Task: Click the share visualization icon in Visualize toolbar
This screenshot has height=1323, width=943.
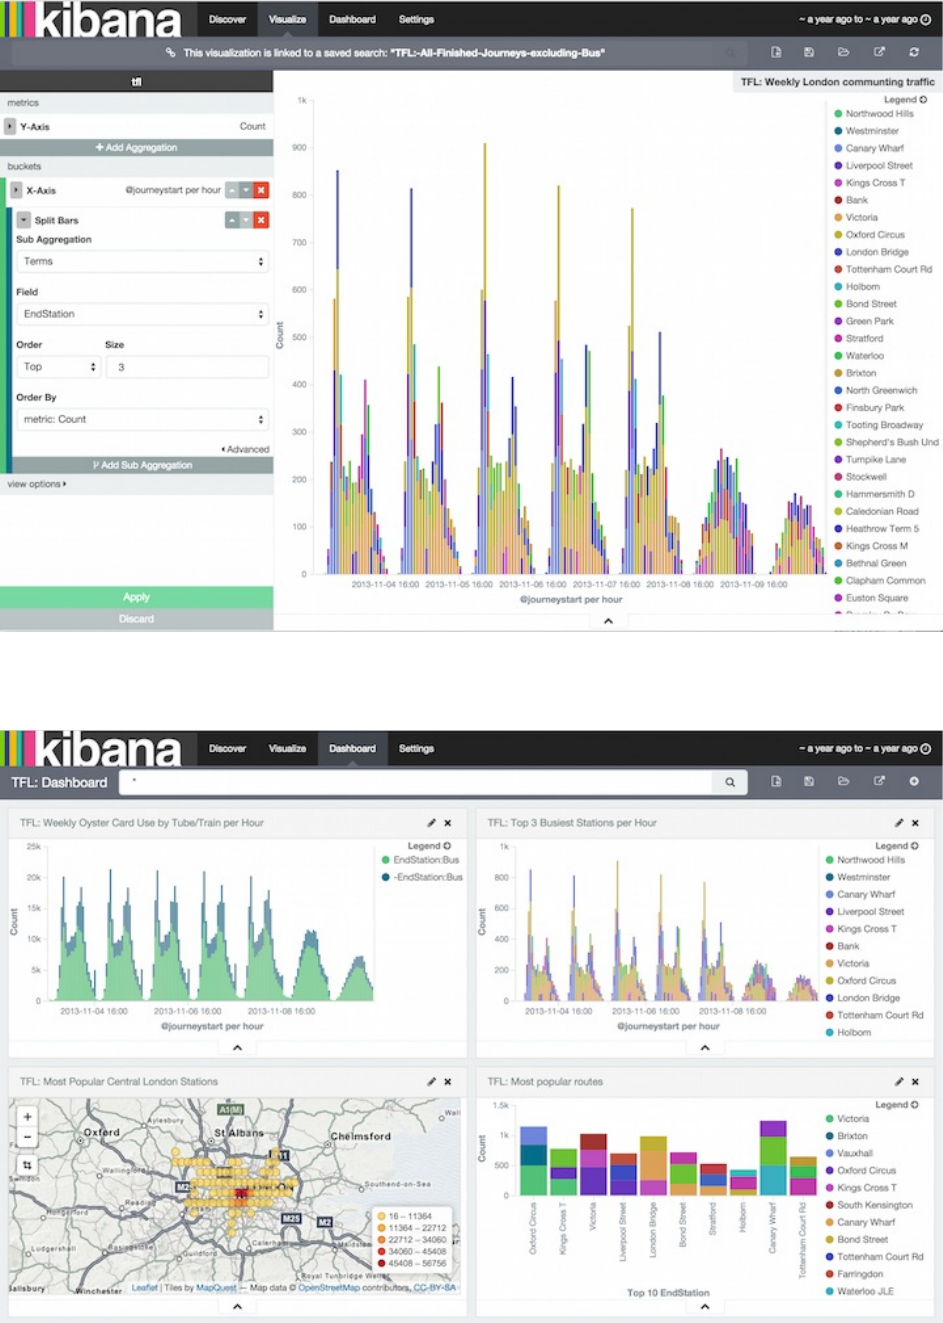Action: coord(879,52)
